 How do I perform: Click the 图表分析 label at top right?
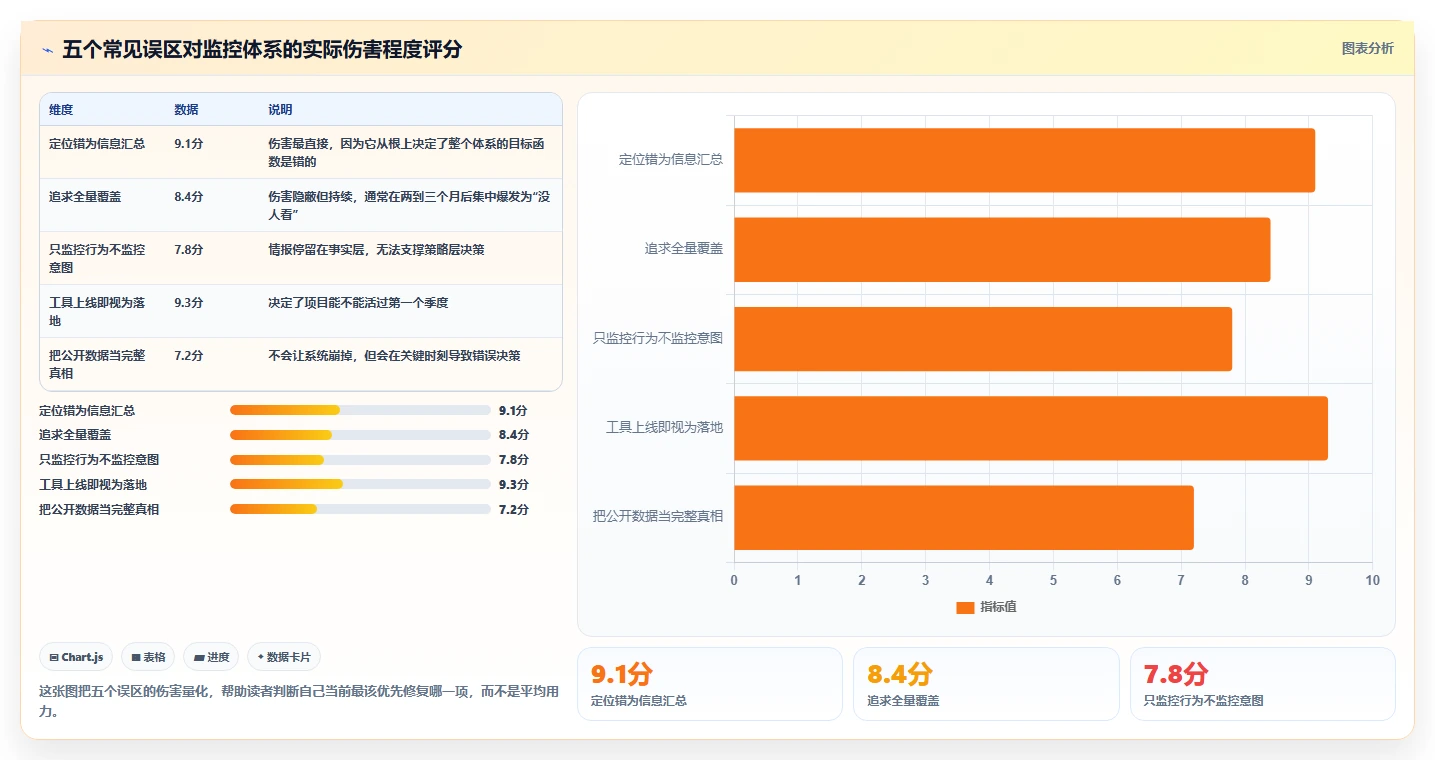tap(1367, 49)
